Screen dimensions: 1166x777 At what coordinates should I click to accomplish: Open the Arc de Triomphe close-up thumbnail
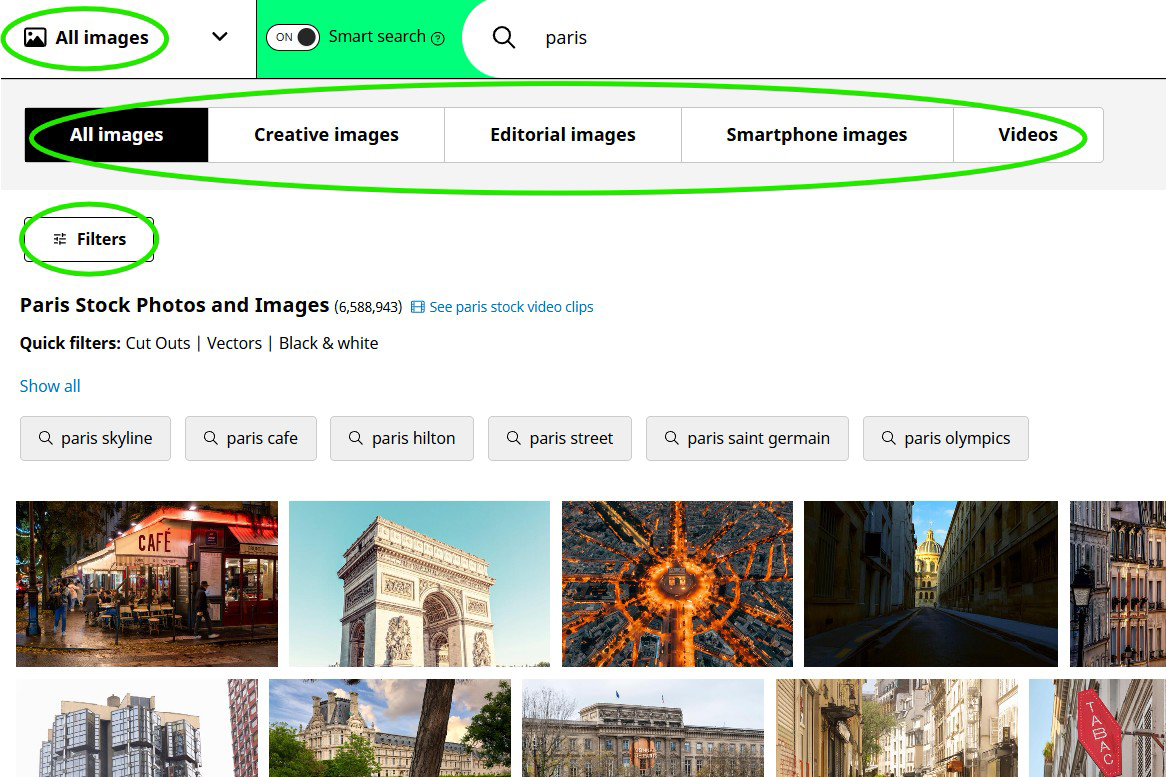419,584
